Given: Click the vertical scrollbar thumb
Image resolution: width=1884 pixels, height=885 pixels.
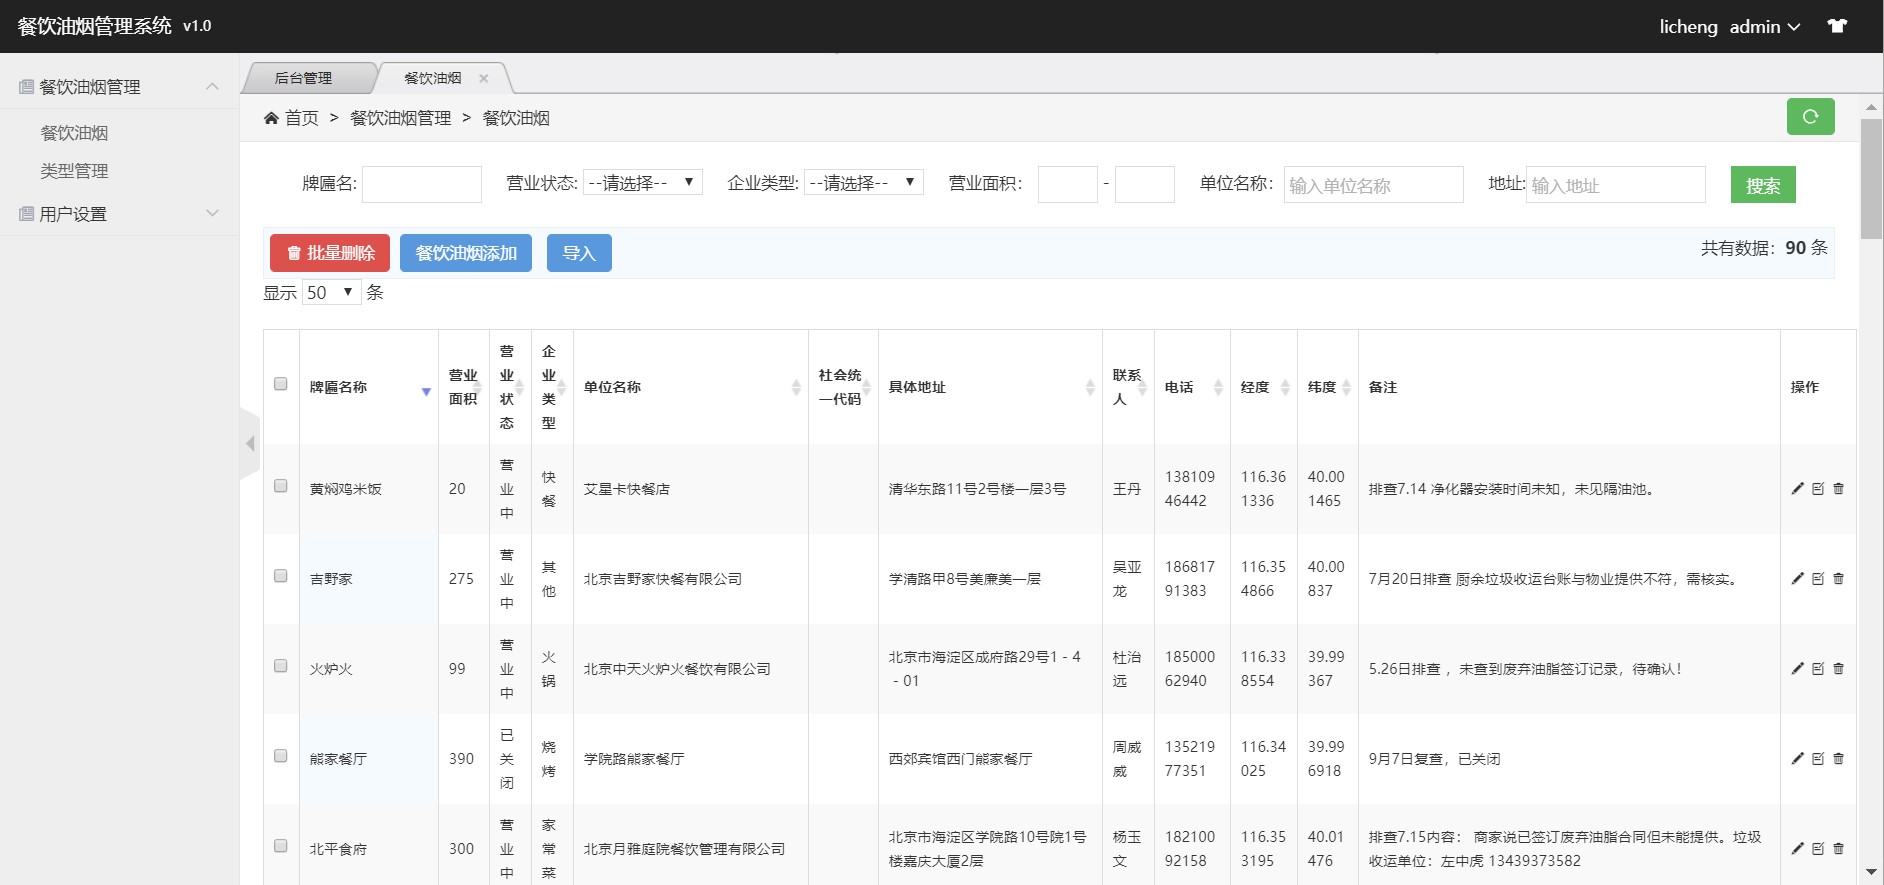Looking at the screenshot, I should click(1870, 178).
